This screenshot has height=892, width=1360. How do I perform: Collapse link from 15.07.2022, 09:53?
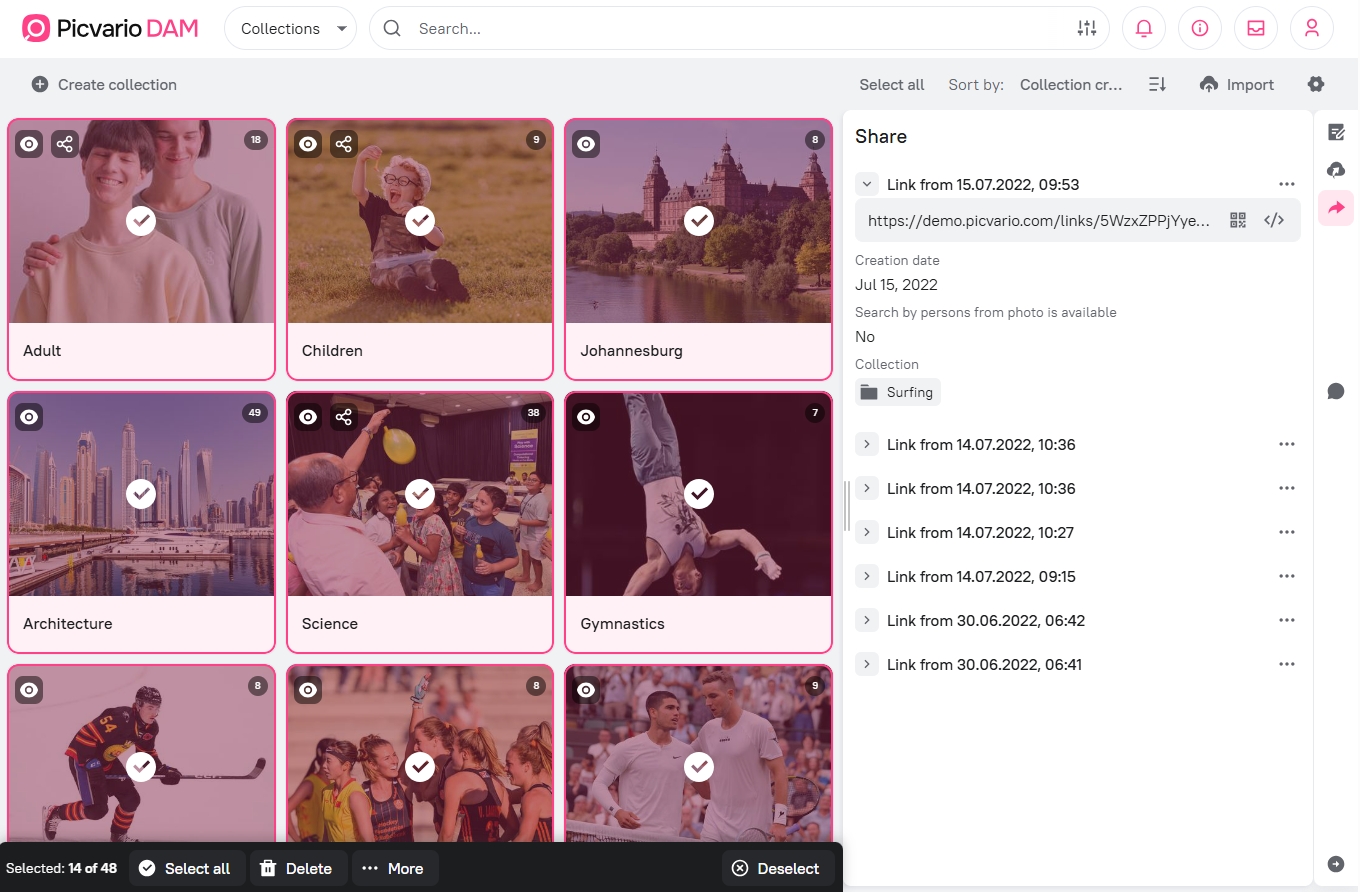point(867,184)
